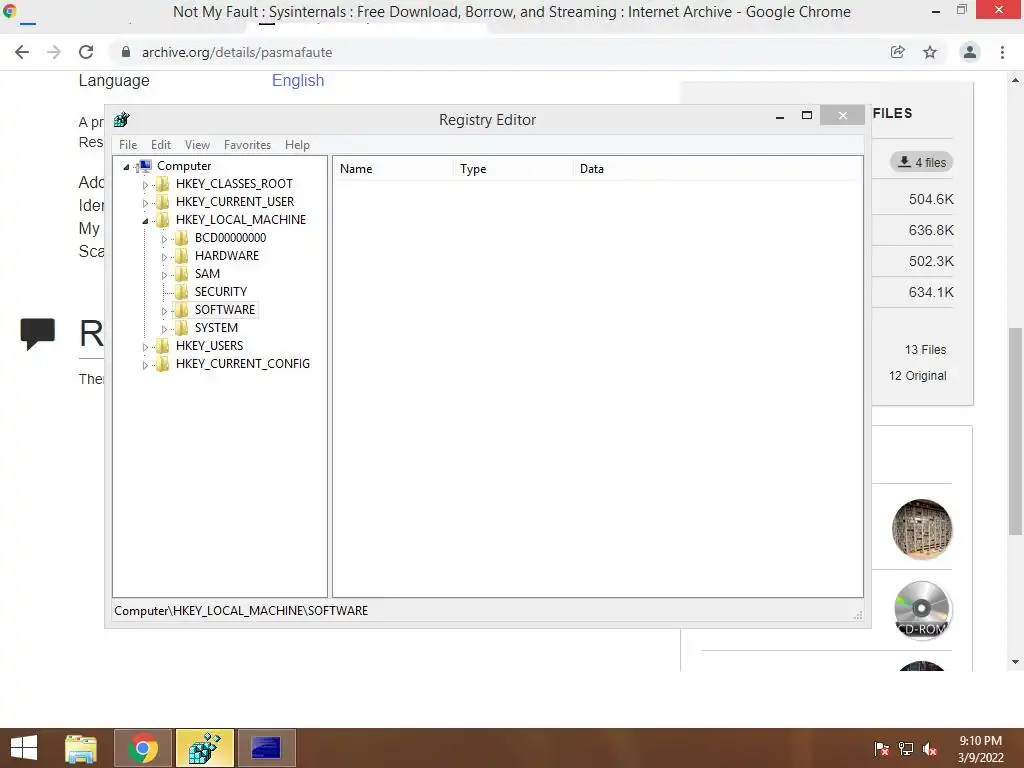Click the Name column header

pos(392,168)
